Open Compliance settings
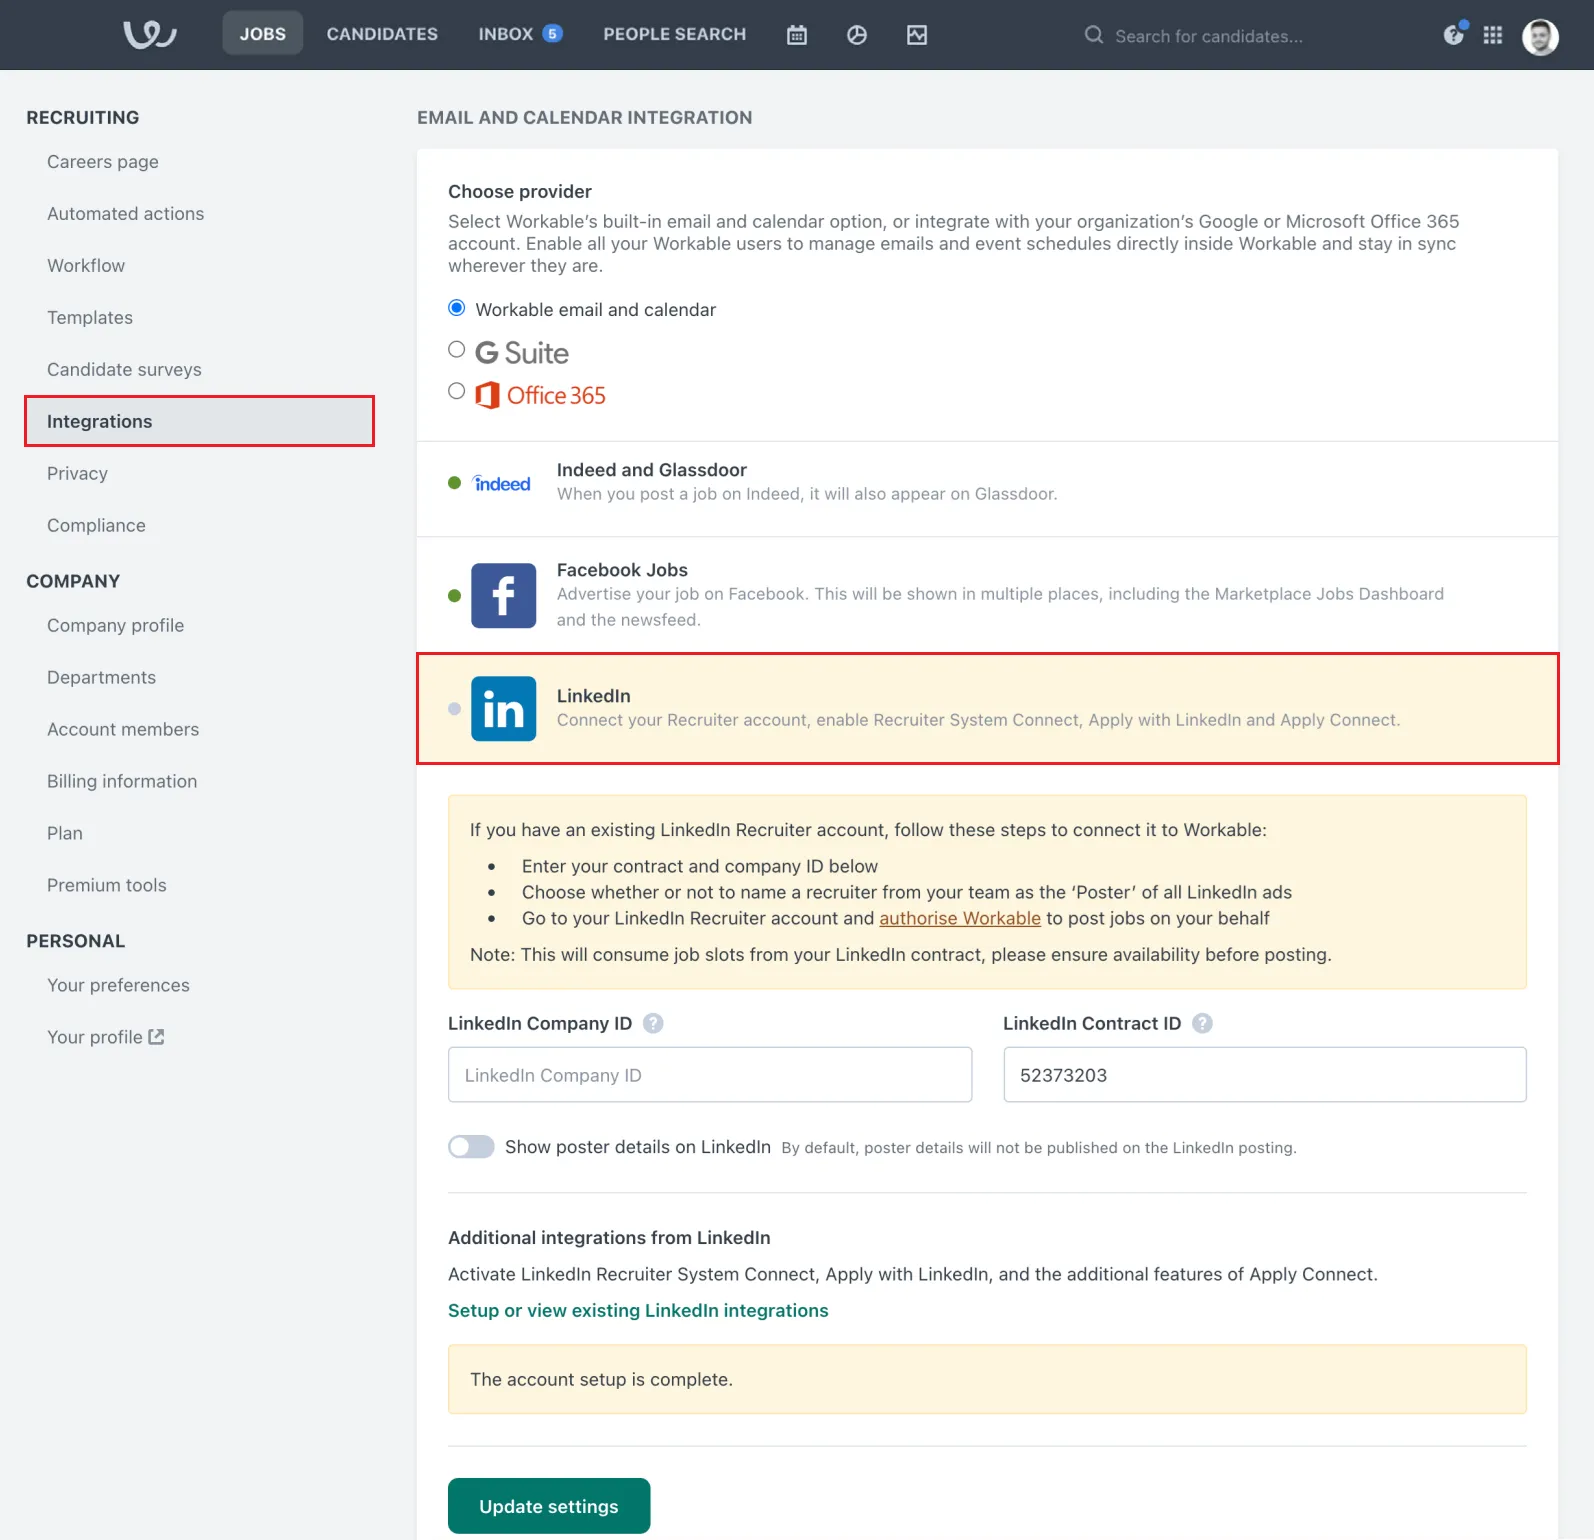 point(96,526)
